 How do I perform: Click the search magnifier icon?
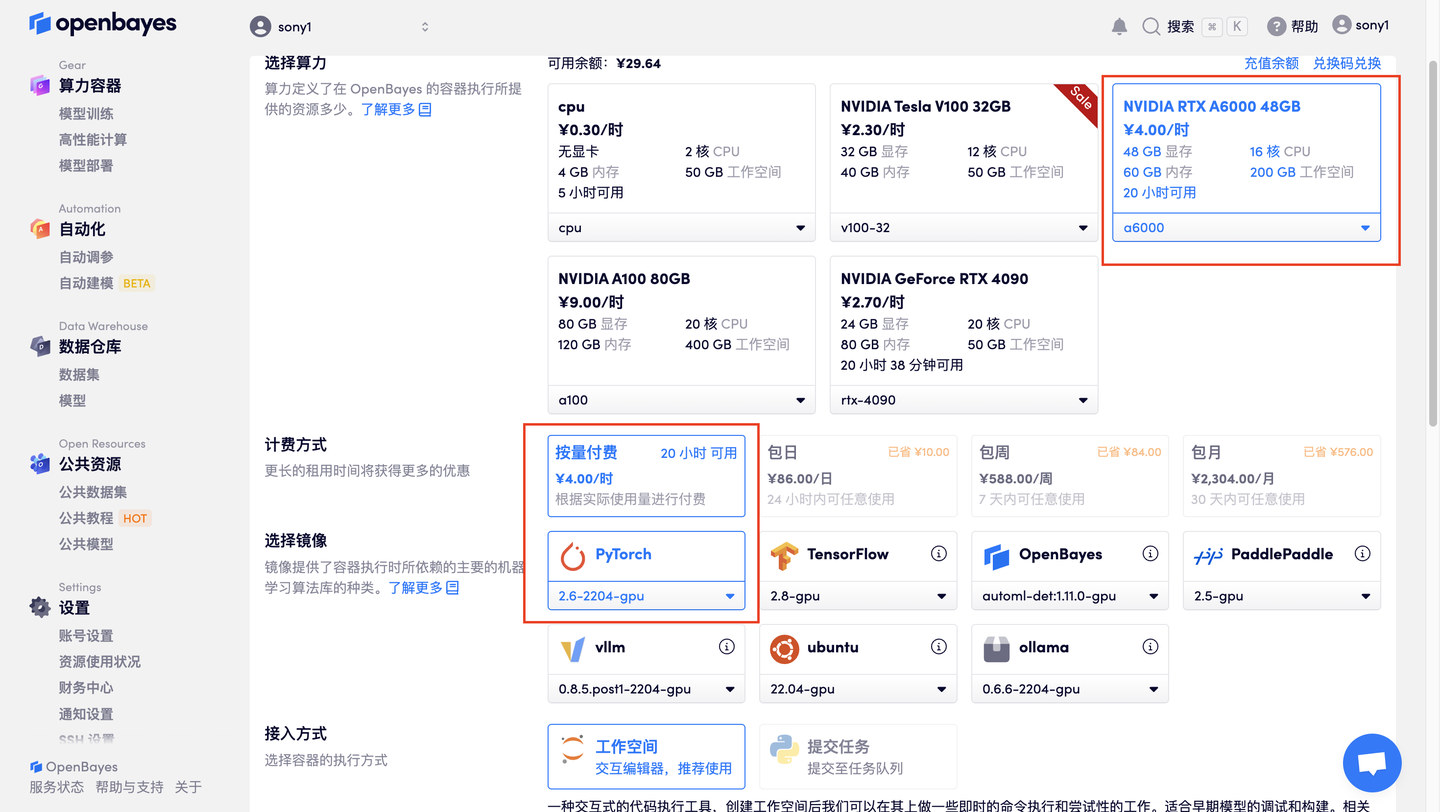(x=1151, y=27)
